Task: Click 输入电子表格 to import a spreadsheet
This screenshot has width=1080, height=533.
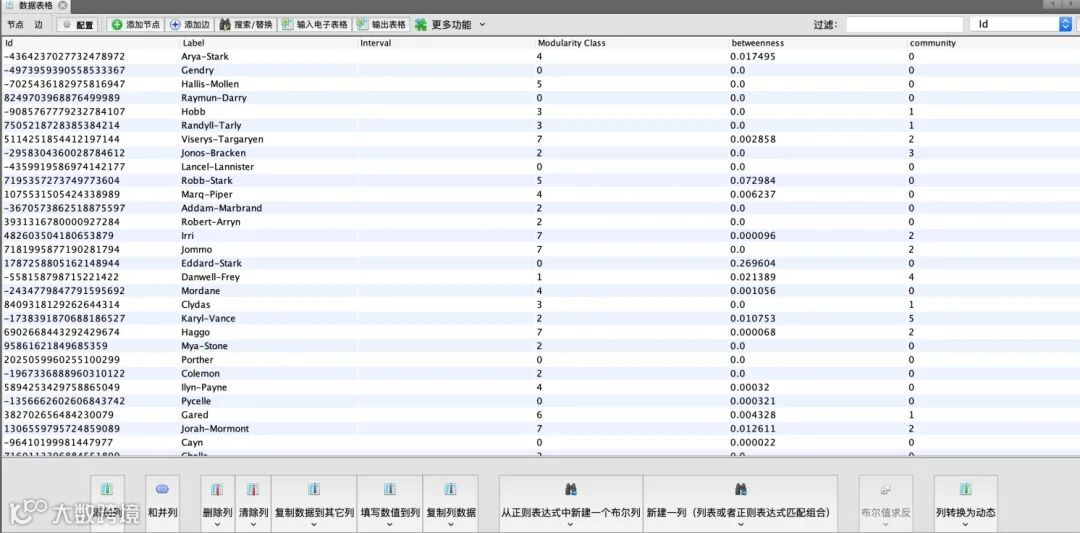Action: point(315,24)
